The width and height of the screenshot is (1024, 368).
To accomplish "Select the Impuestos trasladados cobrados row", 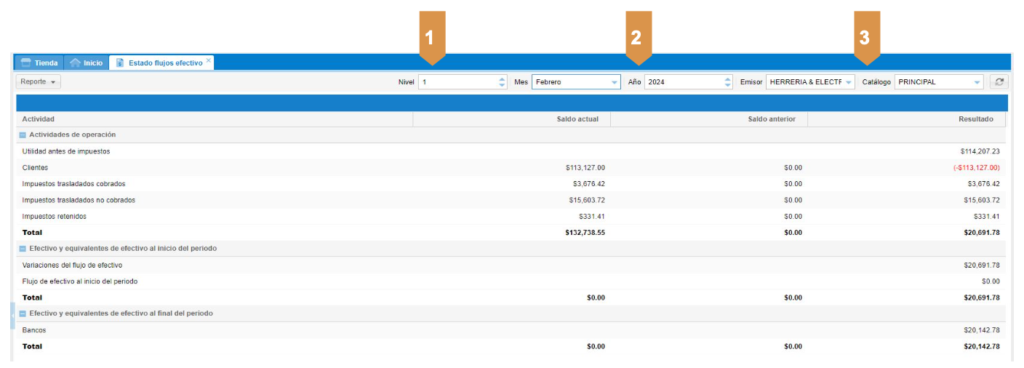I will click(511, 183).
